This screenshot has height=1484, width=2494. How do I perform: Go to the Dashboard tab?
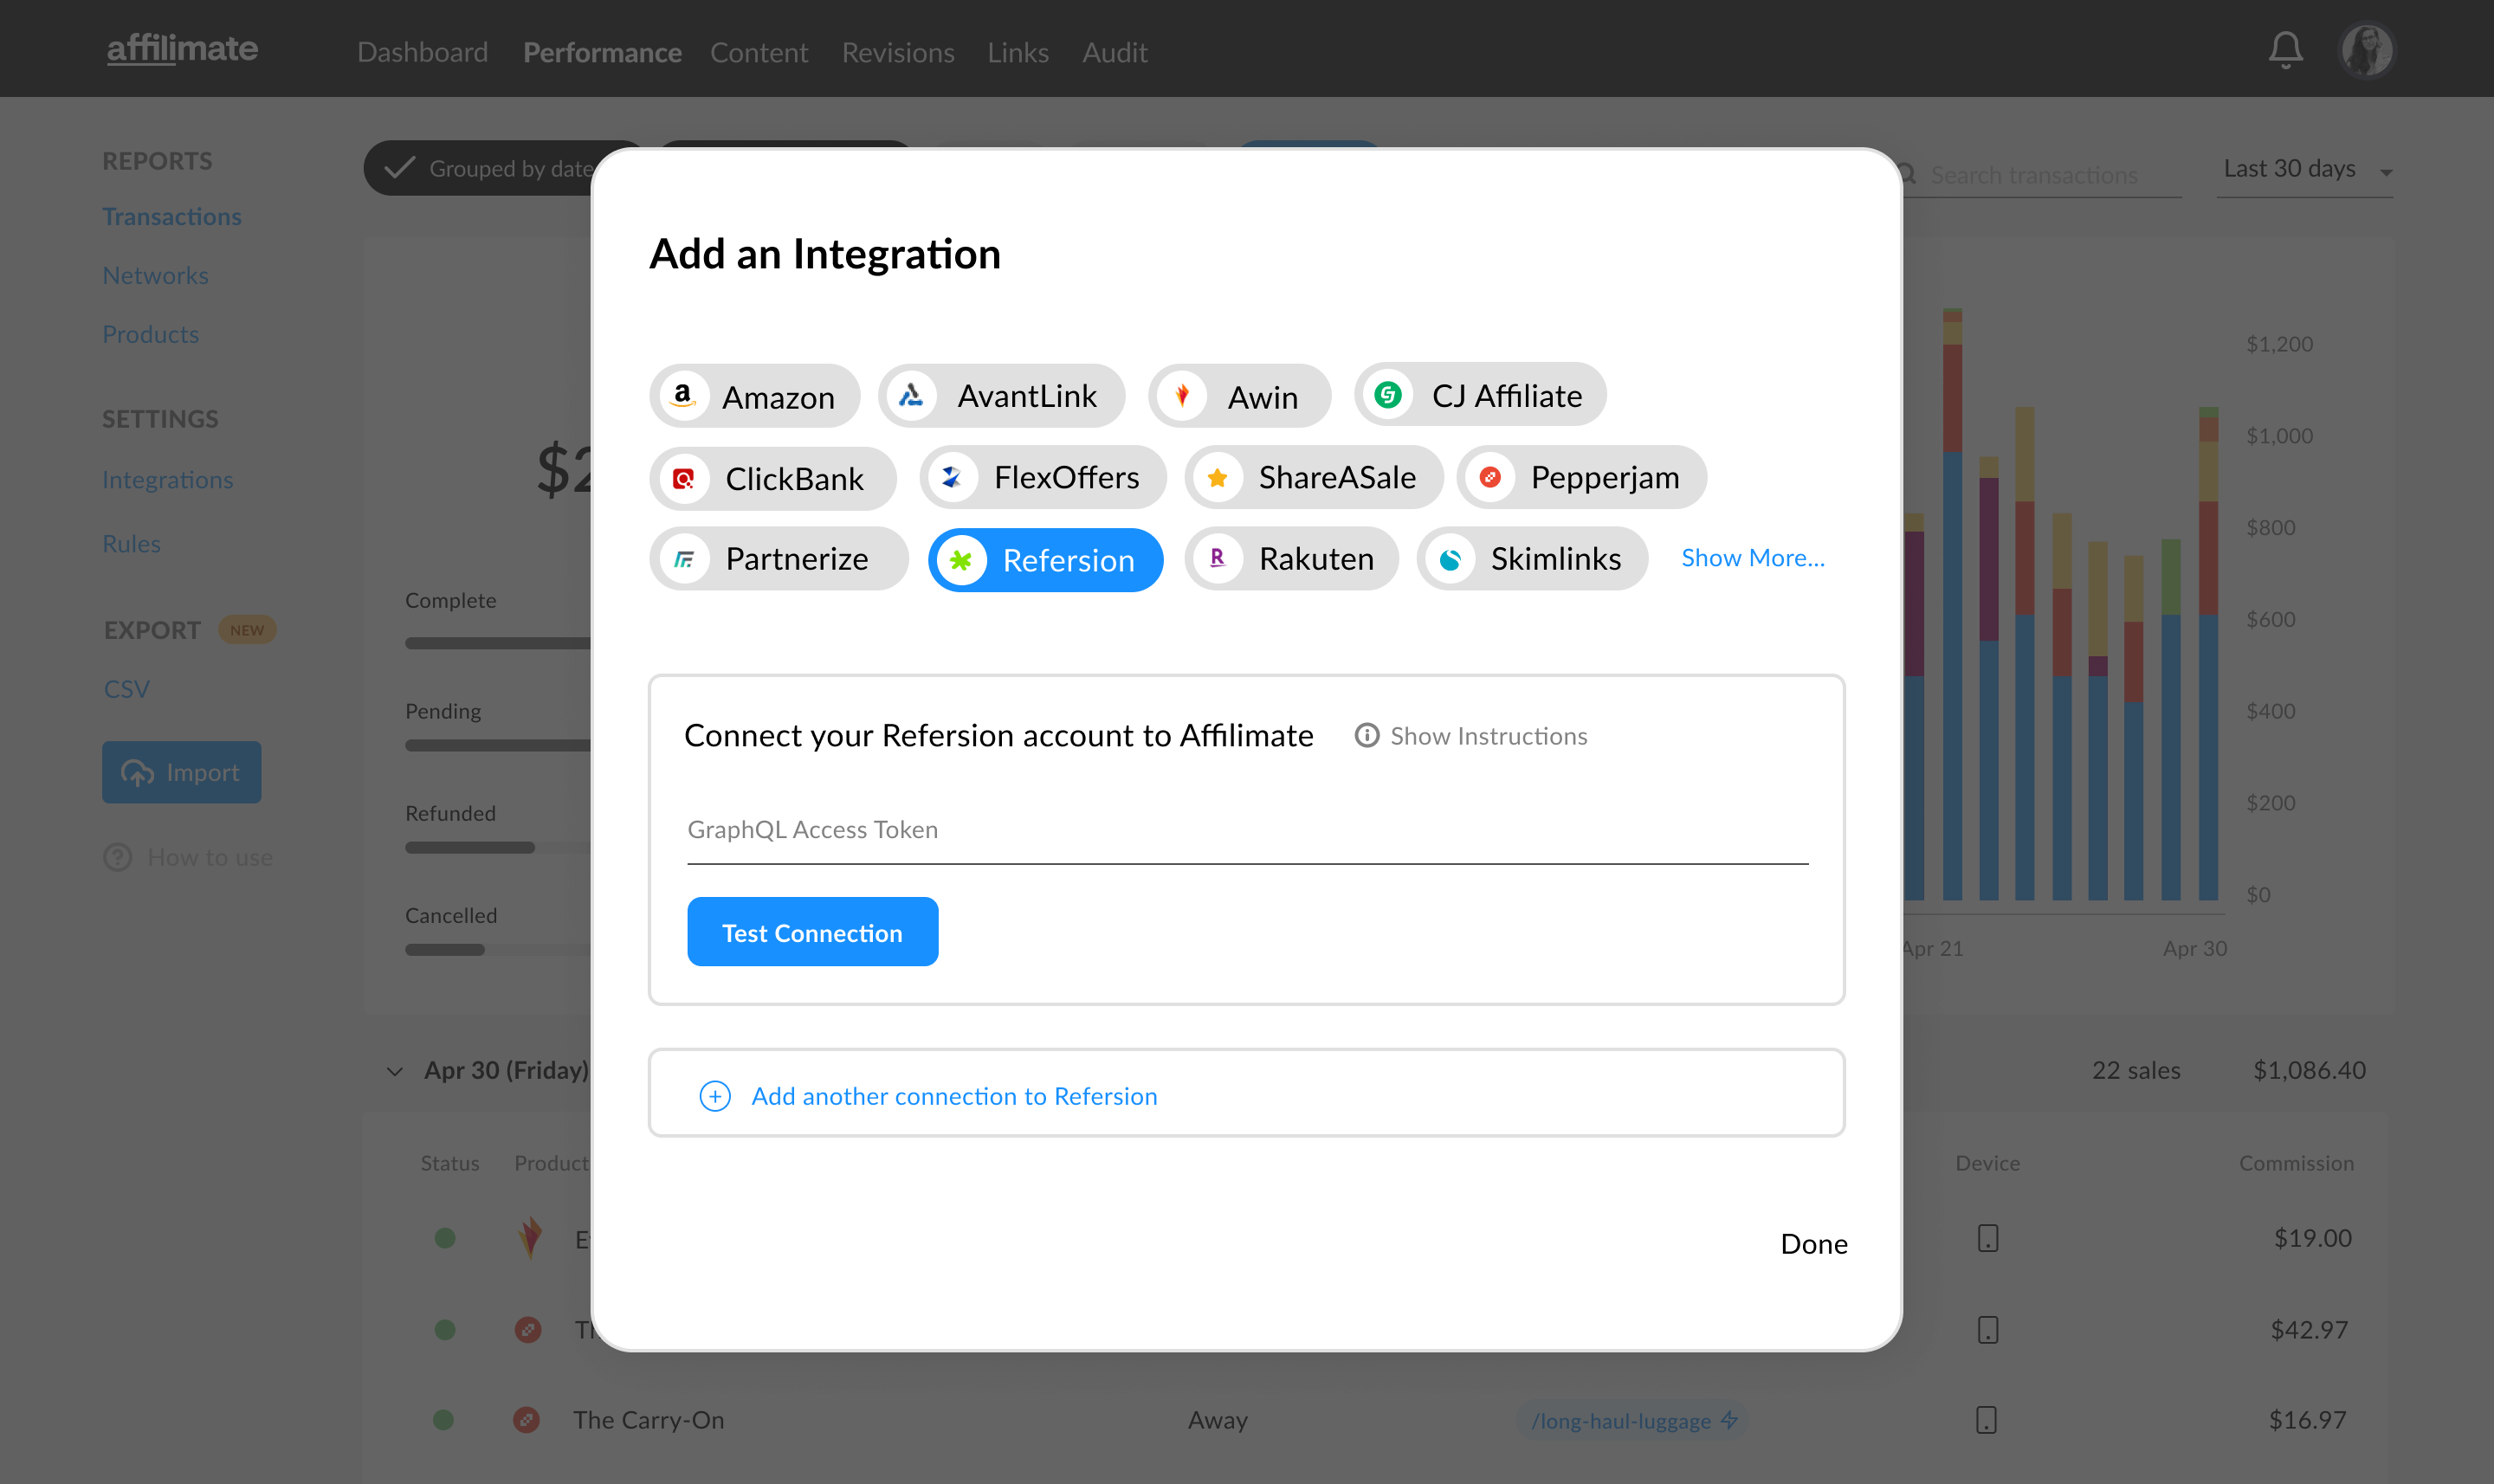tap(422, 52)
